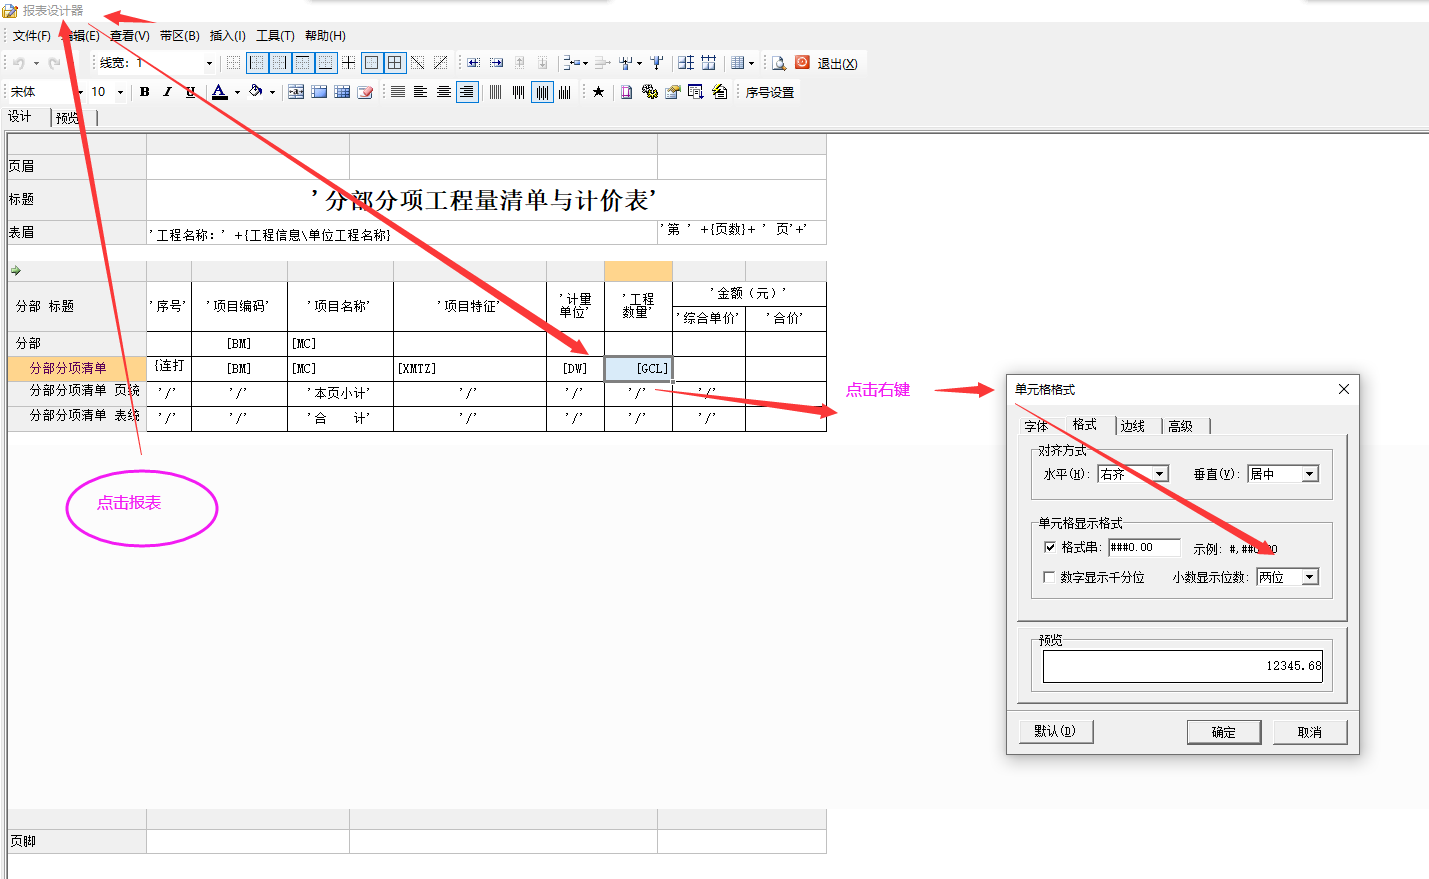This screenshot has width=1429, height=879.
Task: Close the 单元格格式 dialog
Action: pyautogui.click(x=1344, y=389)
